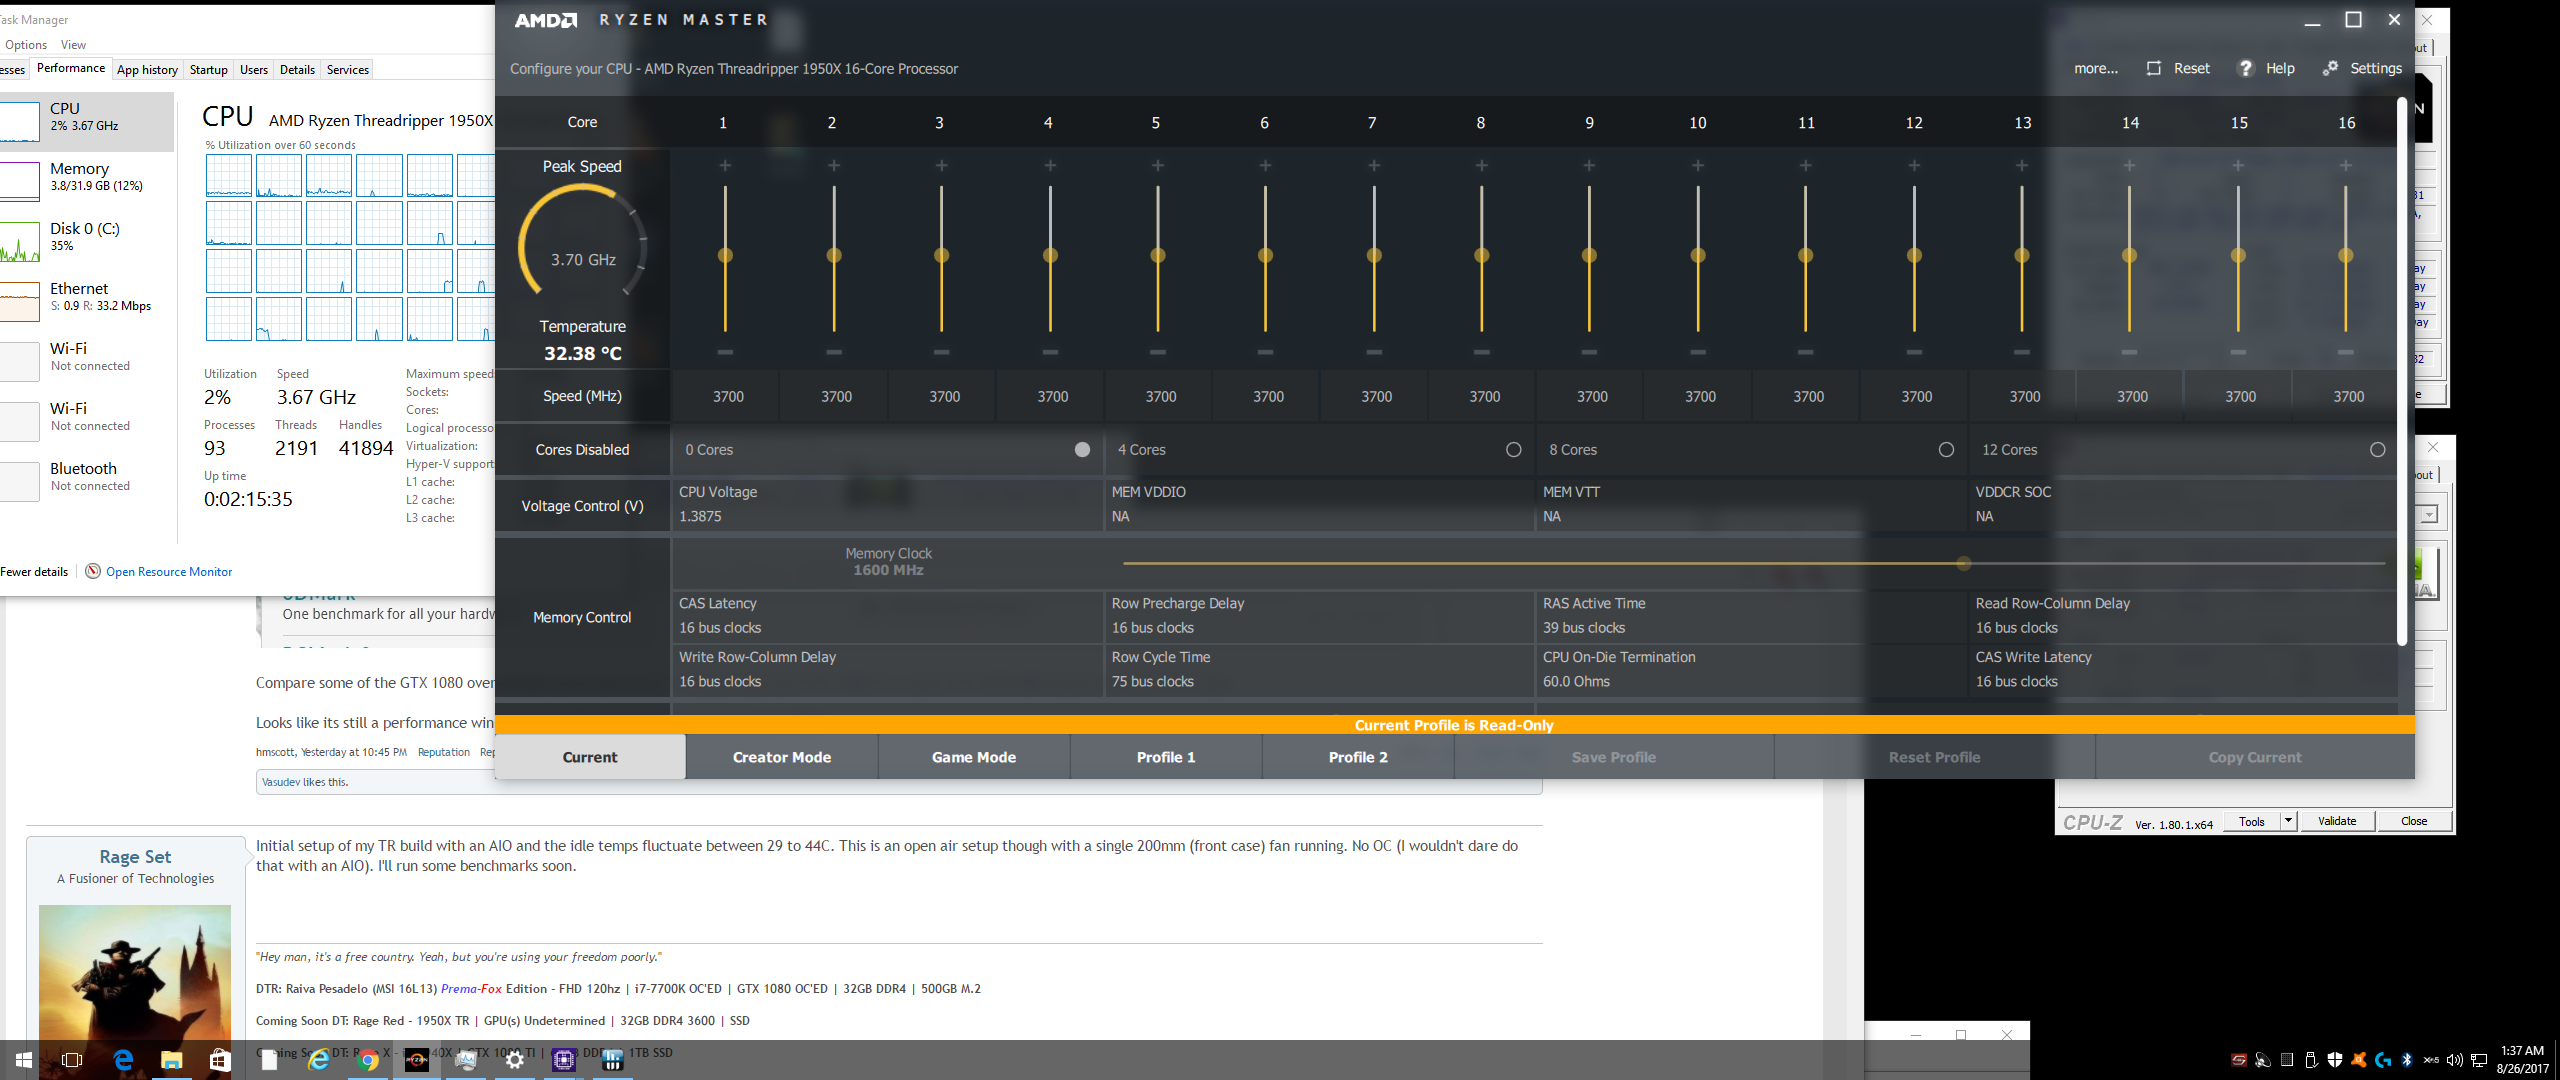
Task: Click Rage Set avatar image
Action: (135, 975)
